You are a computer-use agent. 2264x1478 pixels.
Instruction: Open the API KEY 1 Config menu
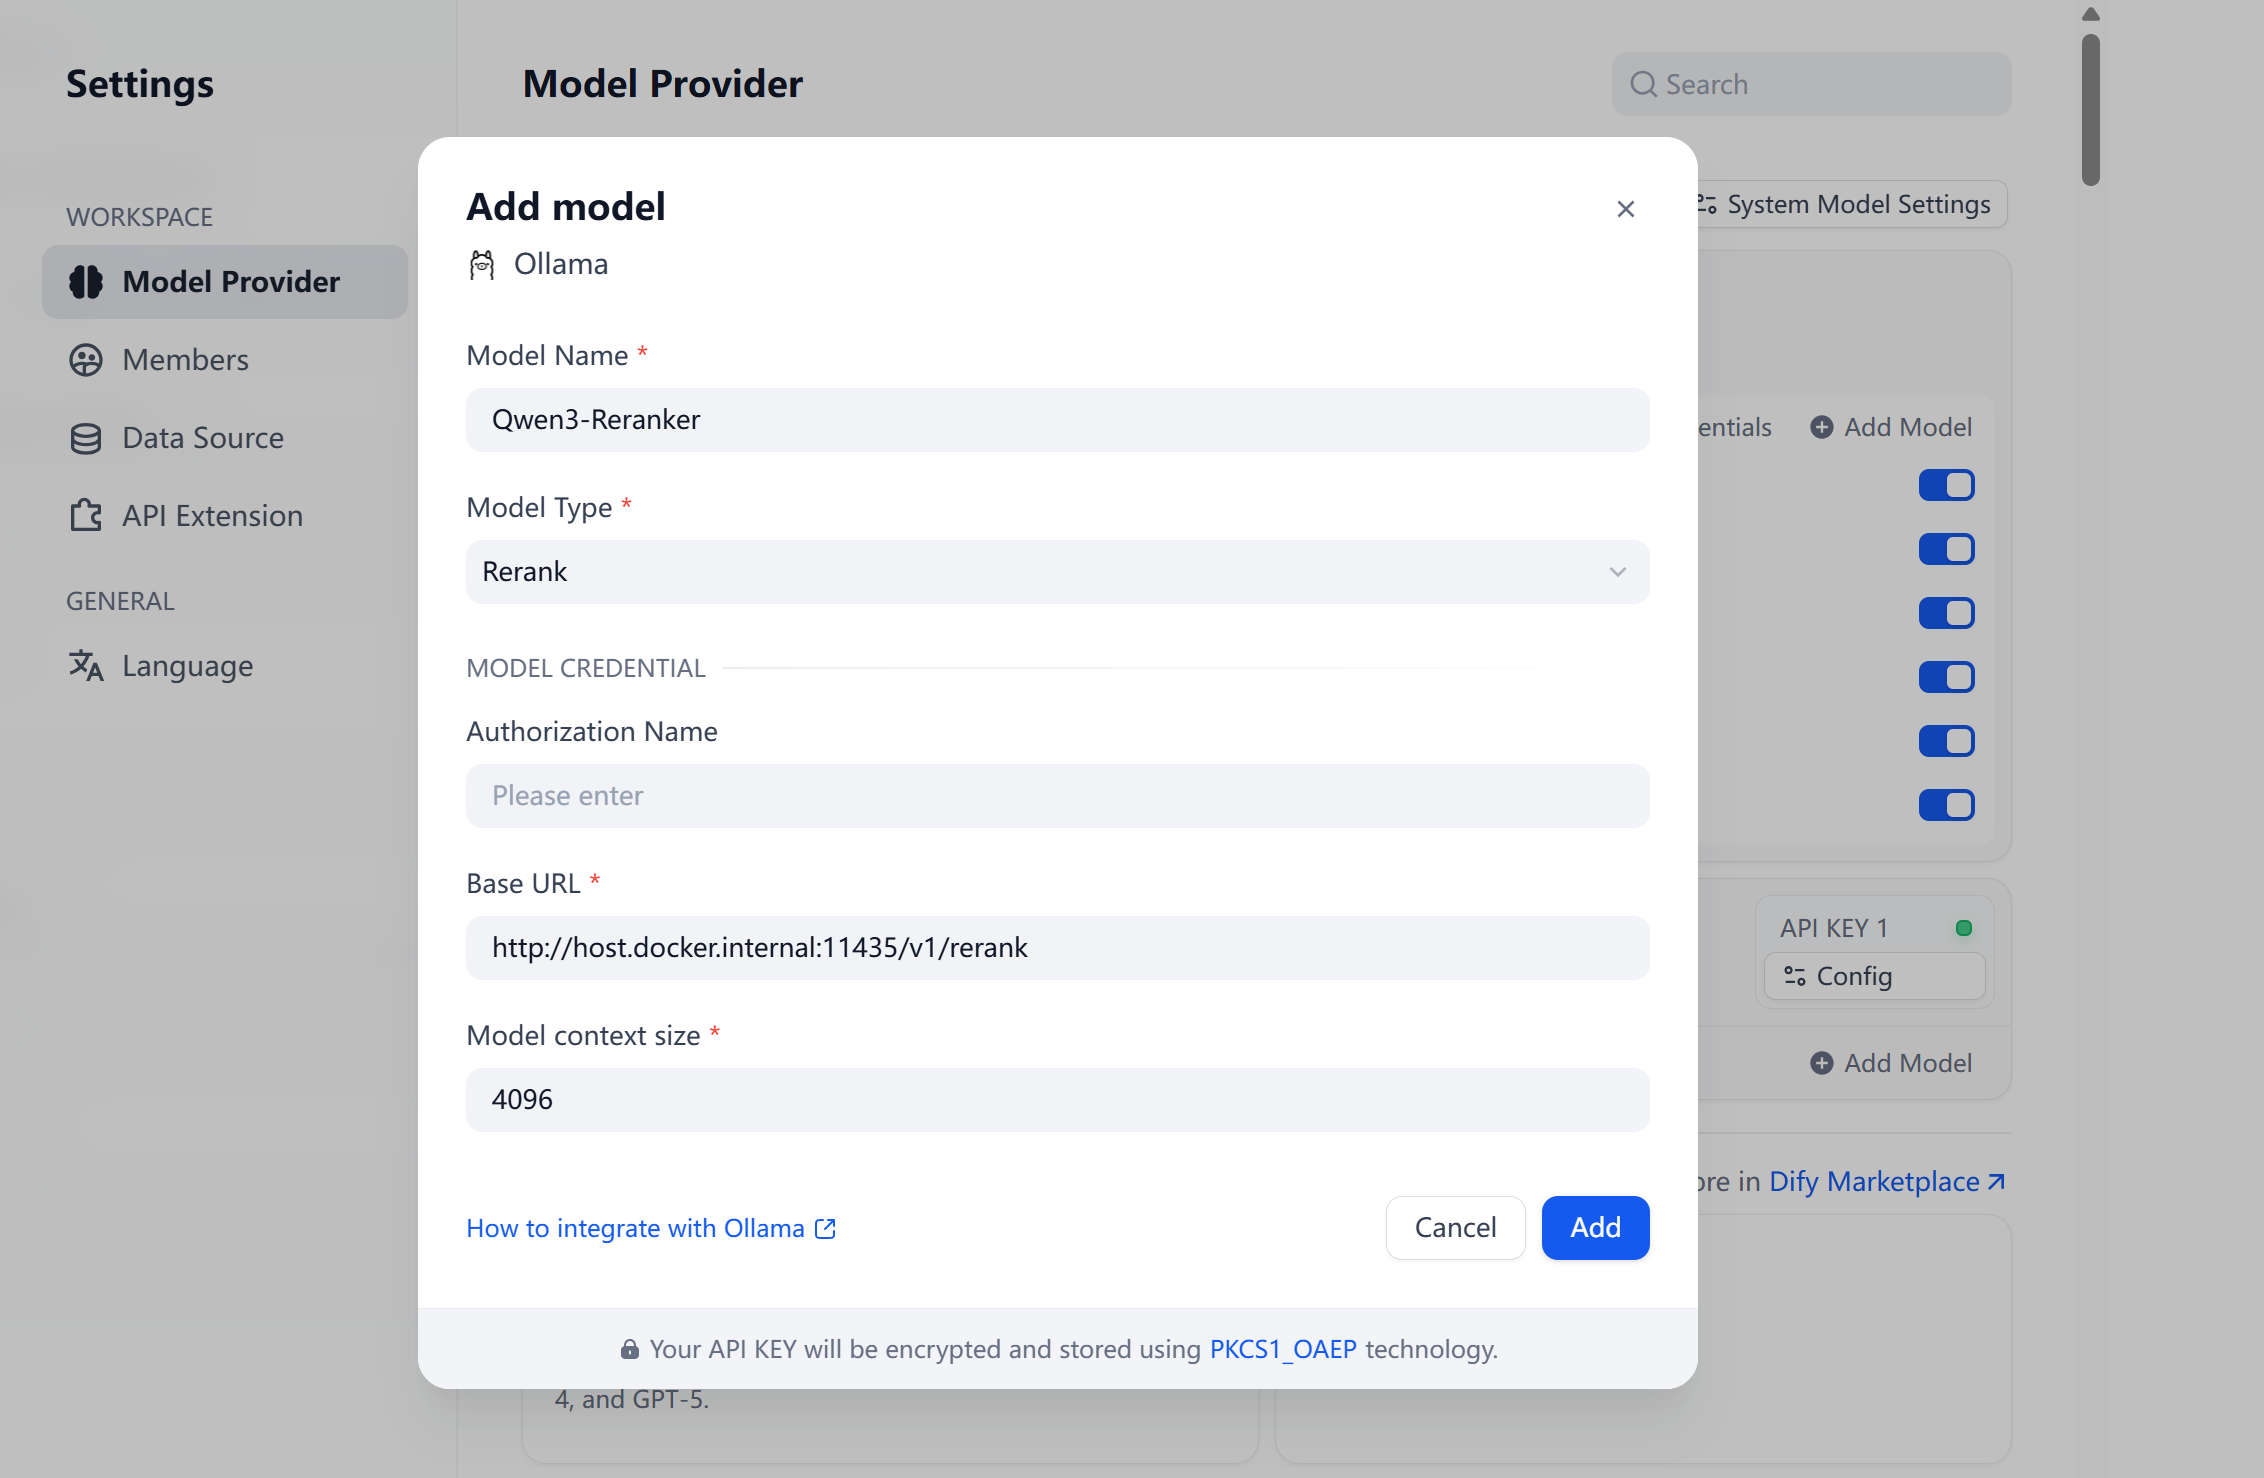(1873, 976)
